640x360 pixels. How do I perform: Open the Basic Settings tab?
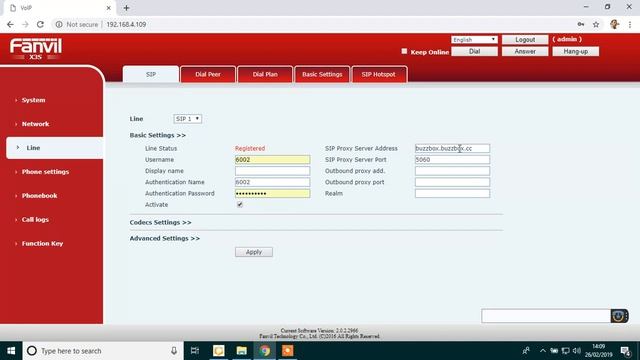pyautogui.click(x=322, y=74)
